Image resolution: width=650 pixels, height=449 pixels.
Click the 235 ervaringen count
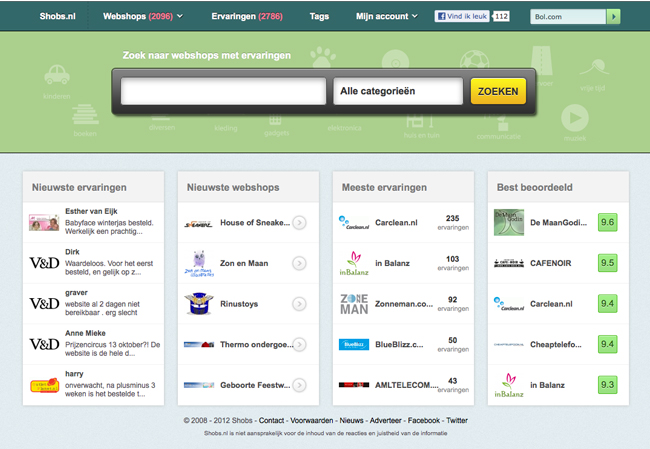tap(453, 223)
